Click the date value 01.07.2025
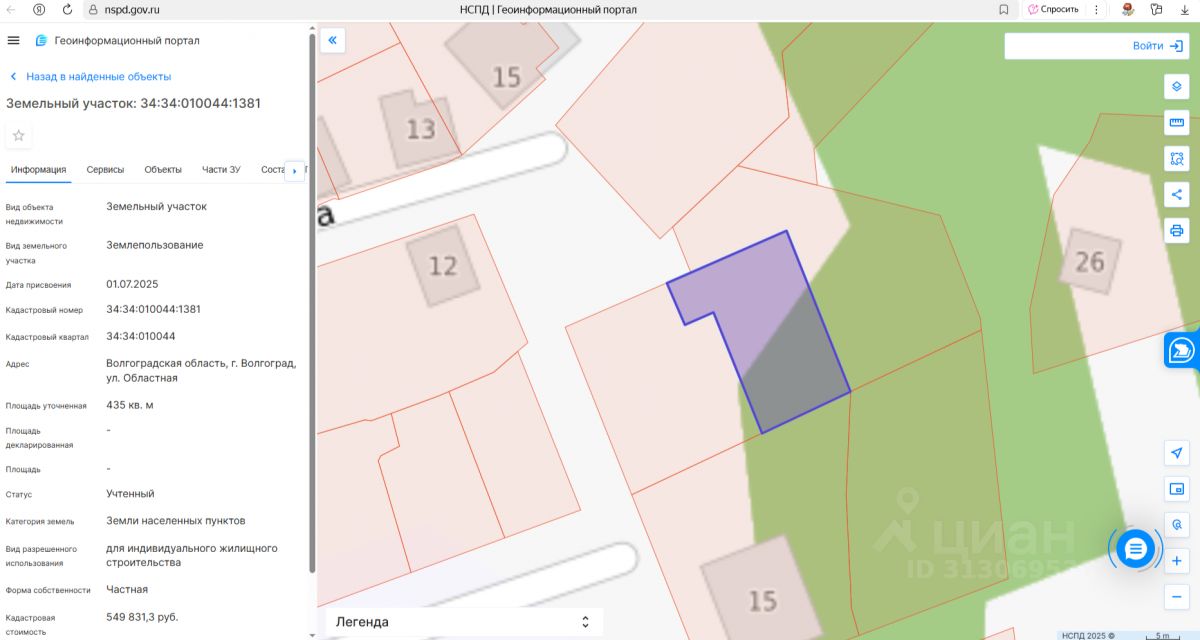Viewport: 1200px width, 640px height. pos(132,284)
